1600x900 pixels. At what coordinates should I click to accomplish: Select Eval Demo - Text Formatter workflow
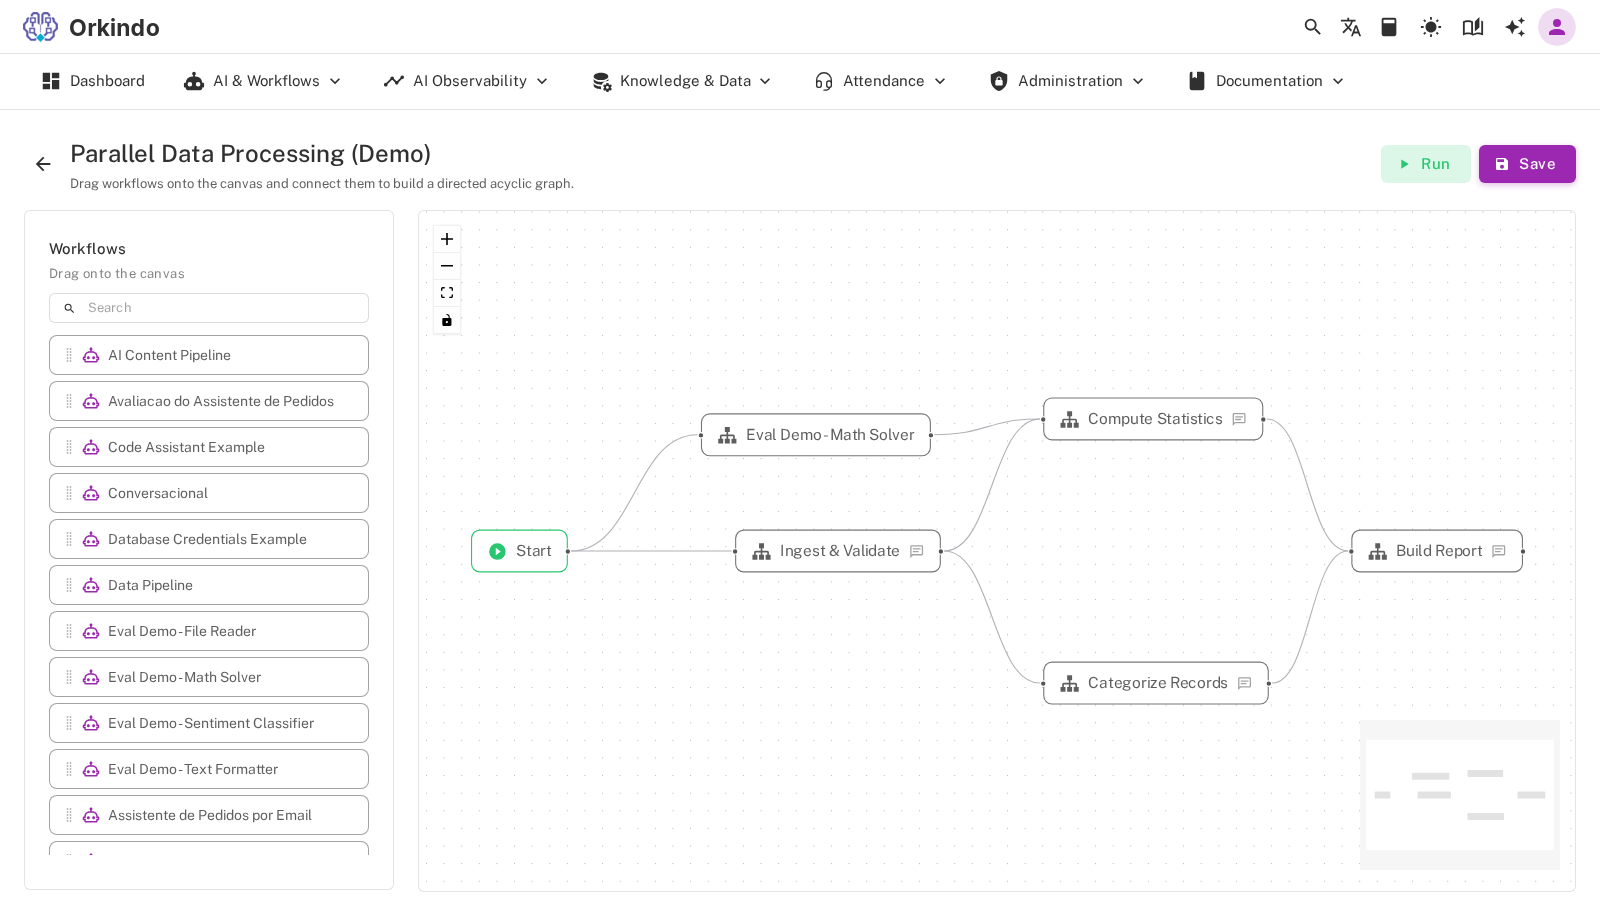209,769
